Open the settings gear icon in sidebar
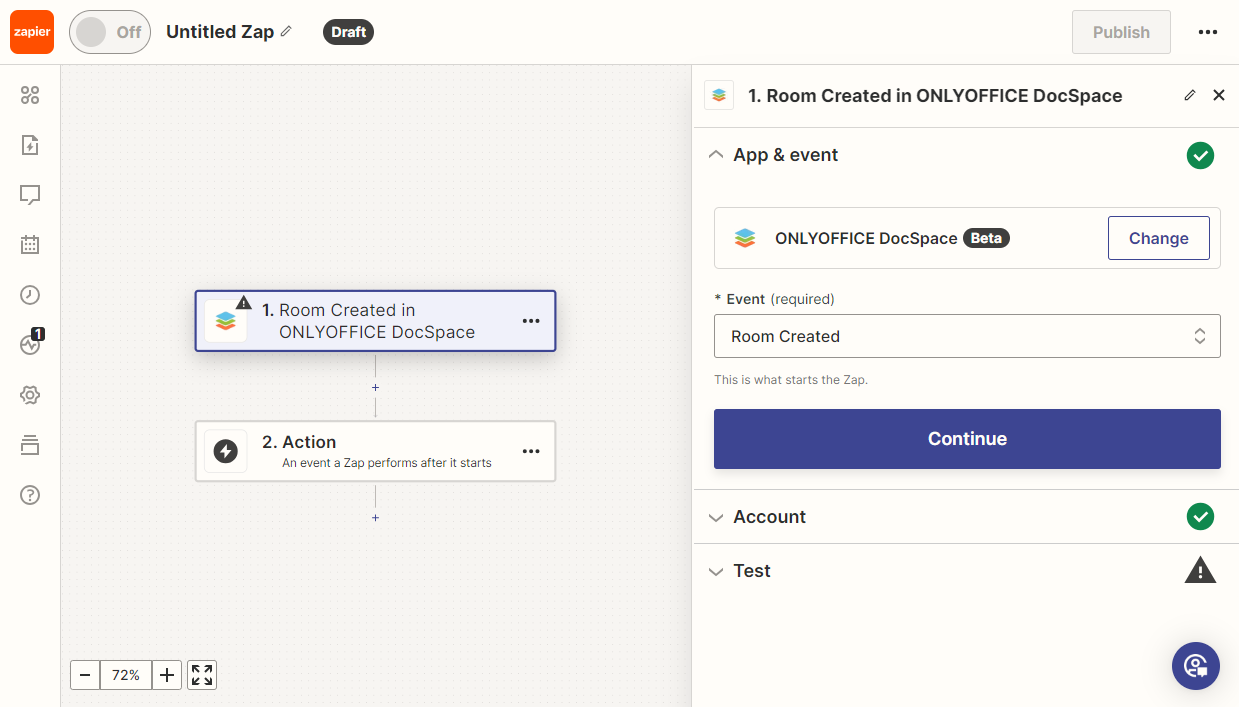Image resolution: width=1239 pixels, height=707 pixels. [30, 395]
